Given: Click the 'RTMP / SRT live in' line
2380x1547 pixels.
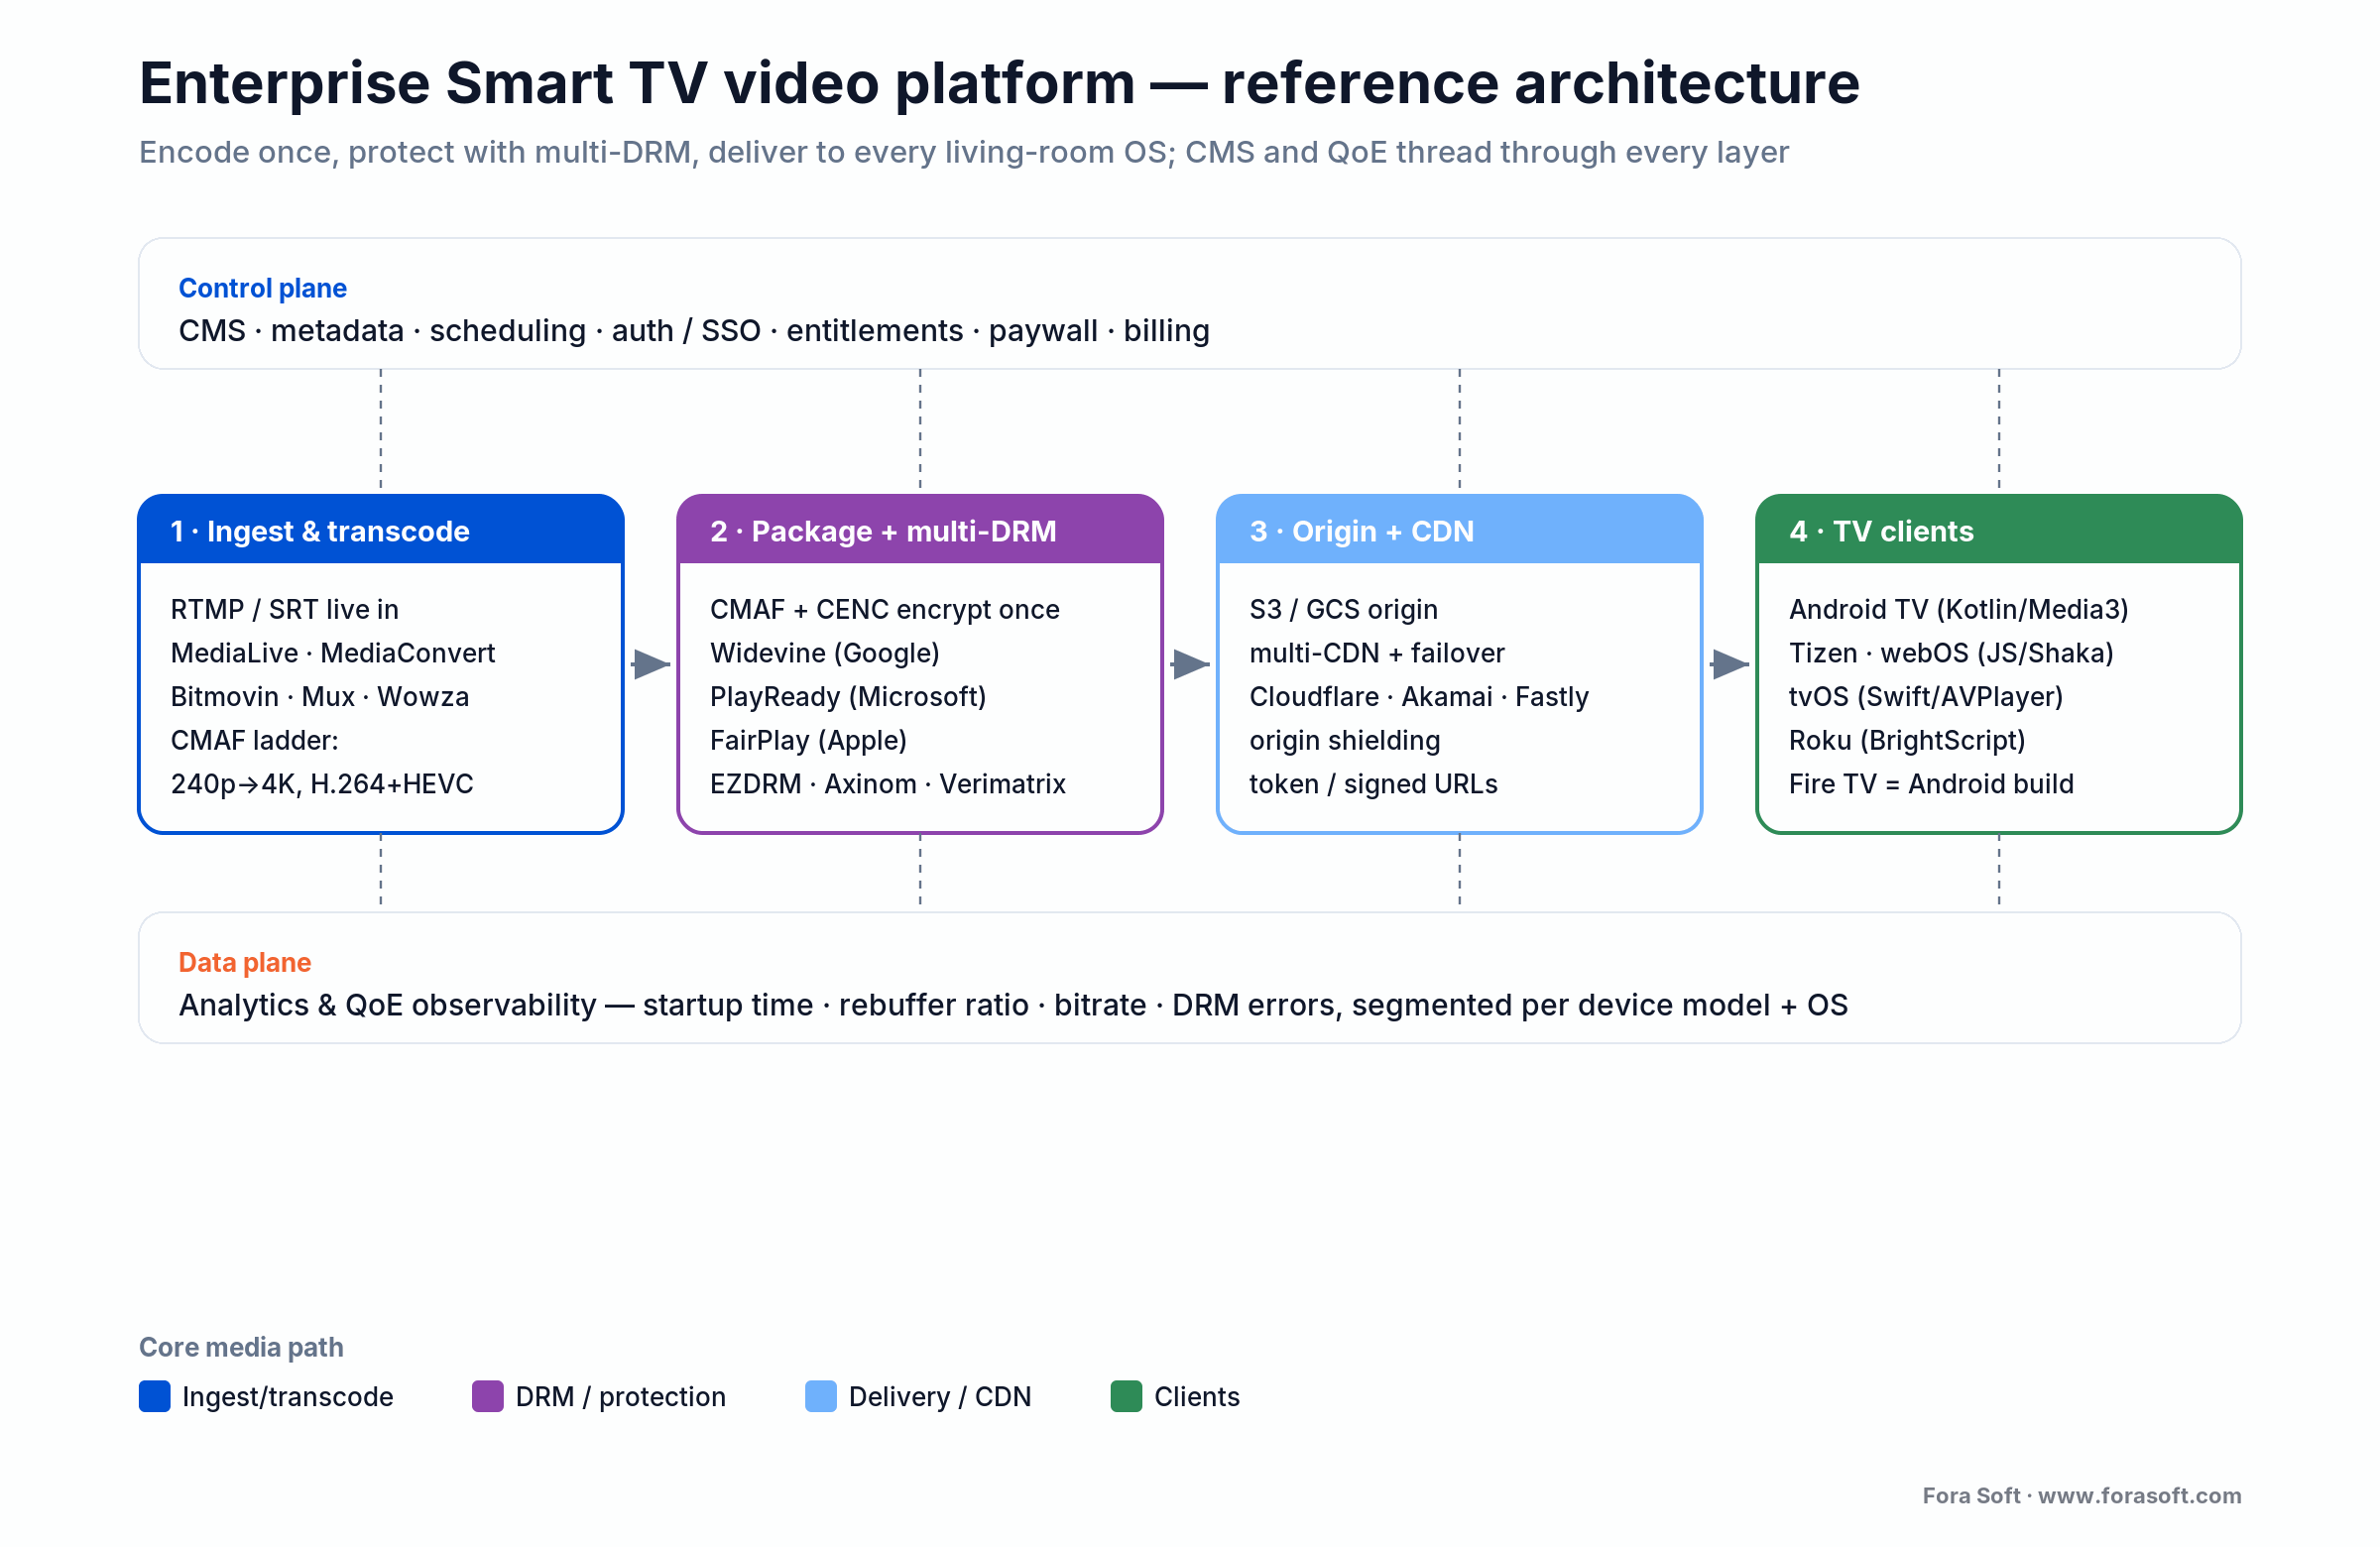Looking at the screenshot, I should point(285,609).
